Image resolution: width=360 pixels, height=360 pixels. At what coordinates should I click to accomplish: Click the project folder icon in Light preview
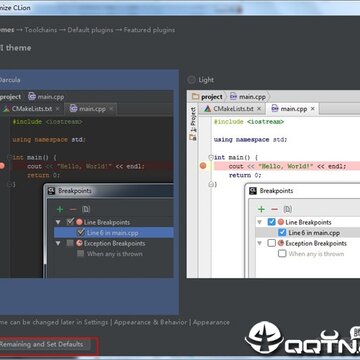point(195,97)
